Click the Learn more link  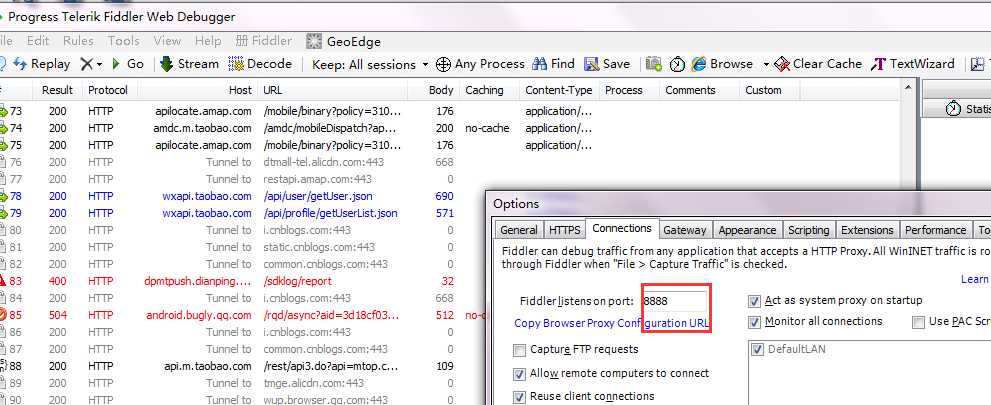975,279
